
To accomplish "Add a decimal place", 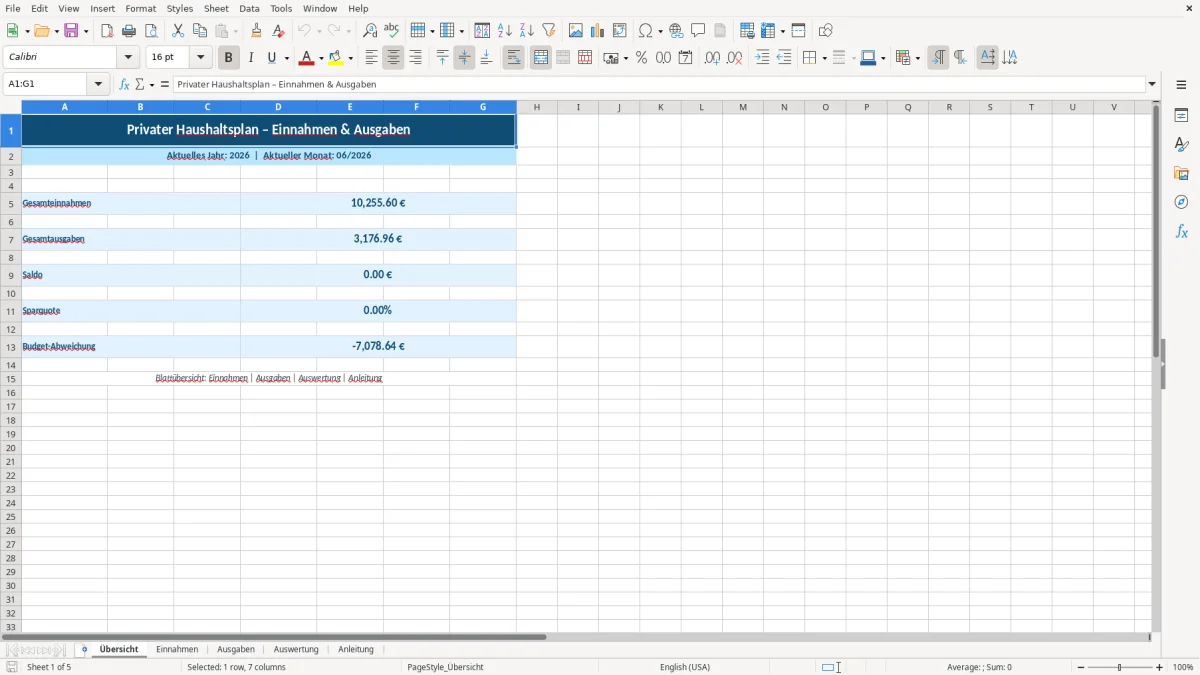I will click(x=712, y=58).
